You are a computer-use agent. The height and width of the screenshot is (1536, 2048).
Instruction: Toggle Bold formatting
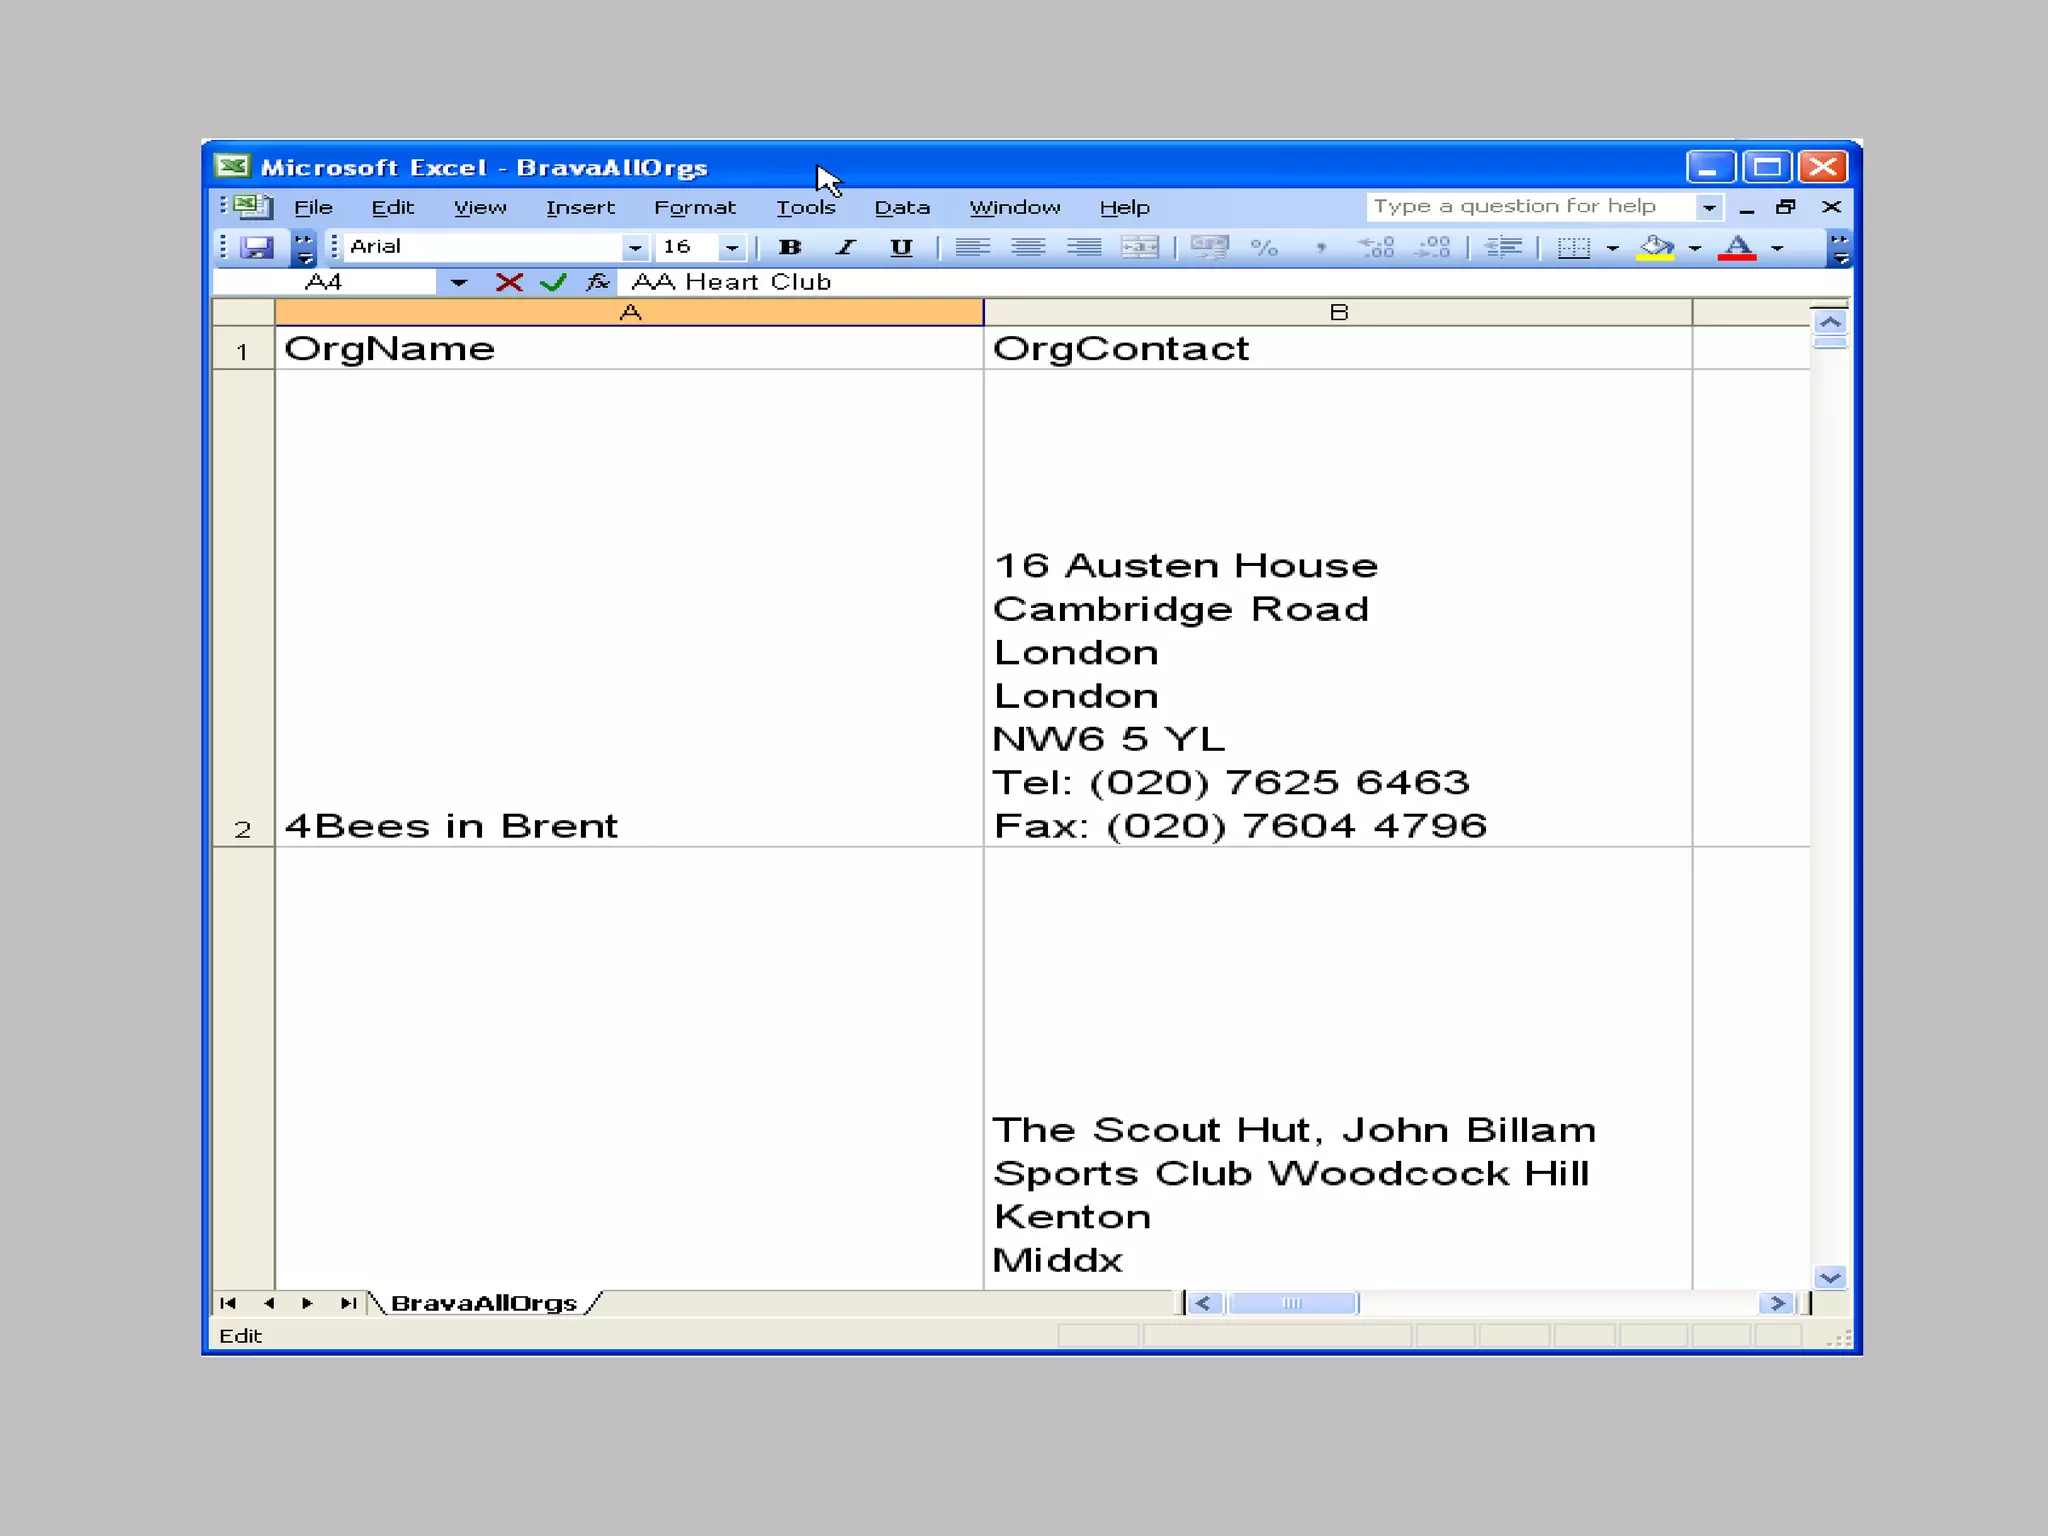tap(790, 247)
